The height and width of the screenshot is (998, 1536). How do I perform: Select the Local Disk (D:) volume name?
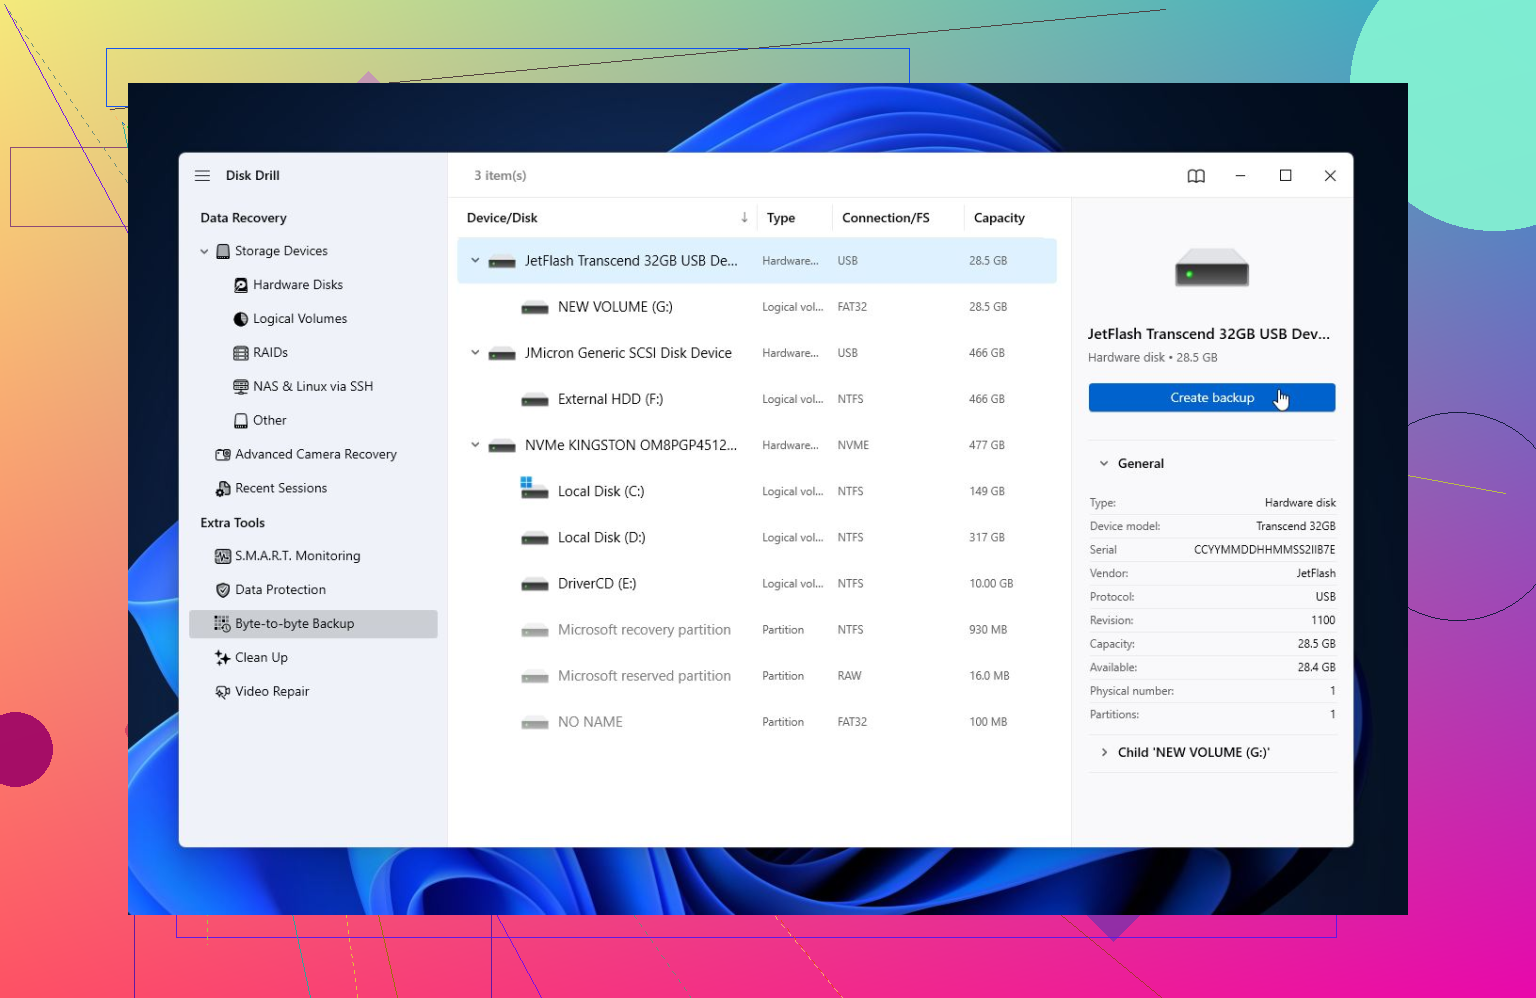coord(602,538)
